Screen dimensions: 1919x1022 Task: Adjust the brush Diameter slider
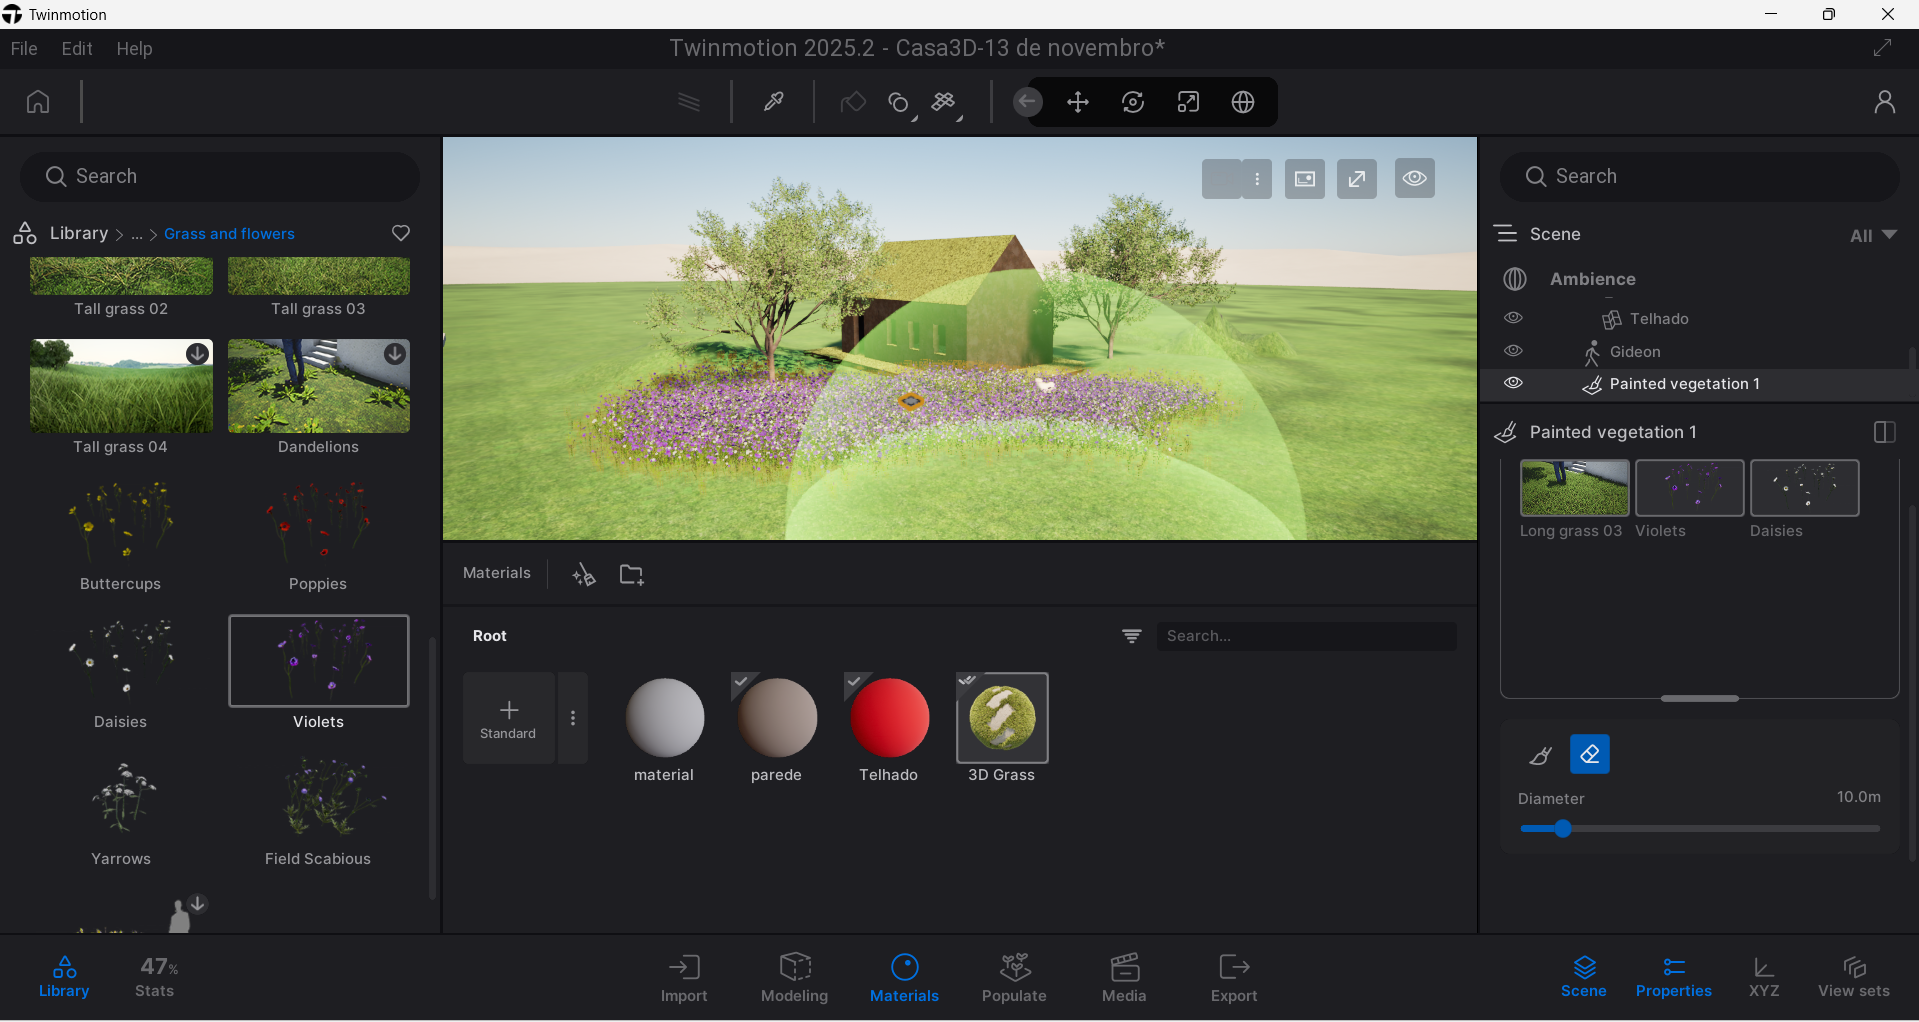coord(1562,829)
